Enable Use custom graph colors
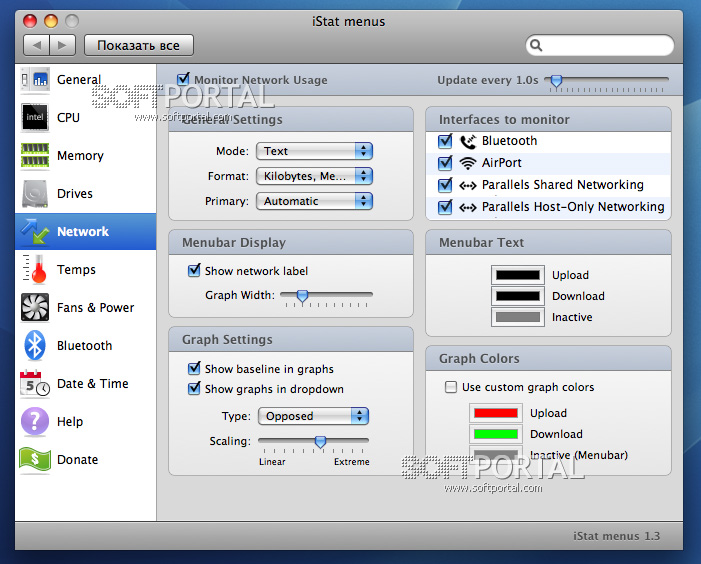Screen dimensions: 701x564 click(451, 387)
